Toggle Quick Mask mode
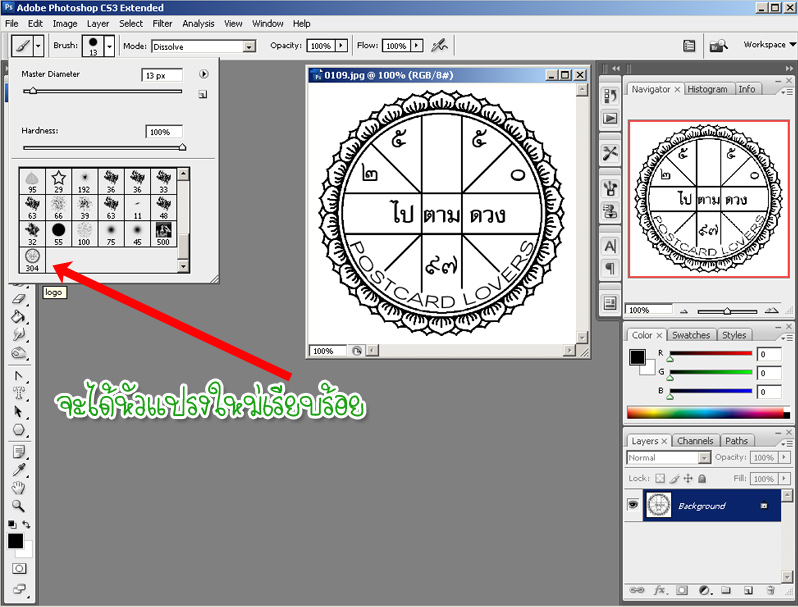 tap(19, 568)
